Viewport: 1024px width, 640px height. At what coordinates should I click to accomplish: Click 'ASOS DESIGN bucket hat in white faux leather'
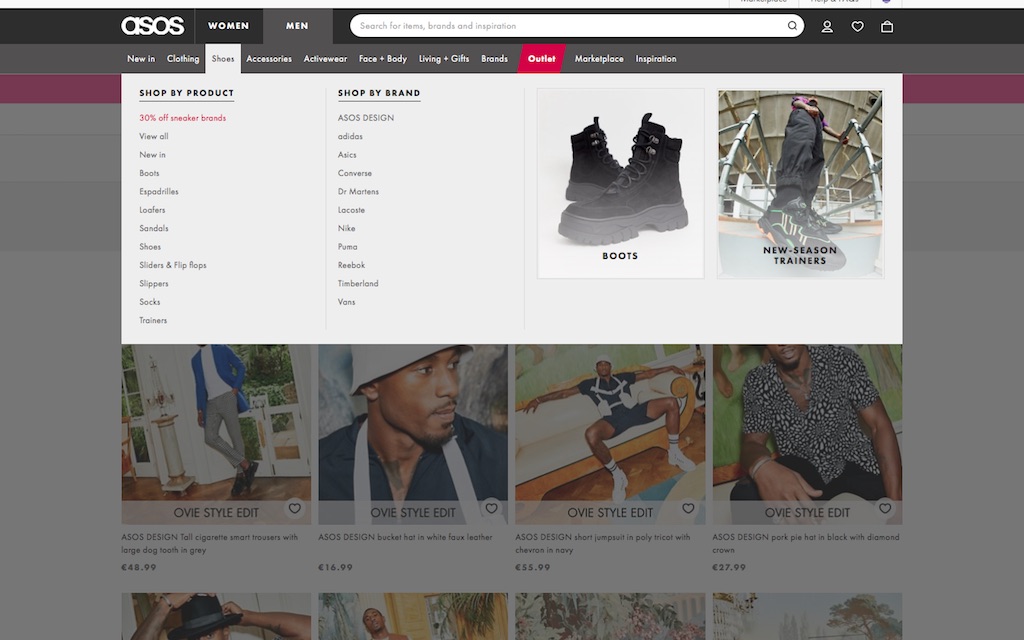(406, 537)
